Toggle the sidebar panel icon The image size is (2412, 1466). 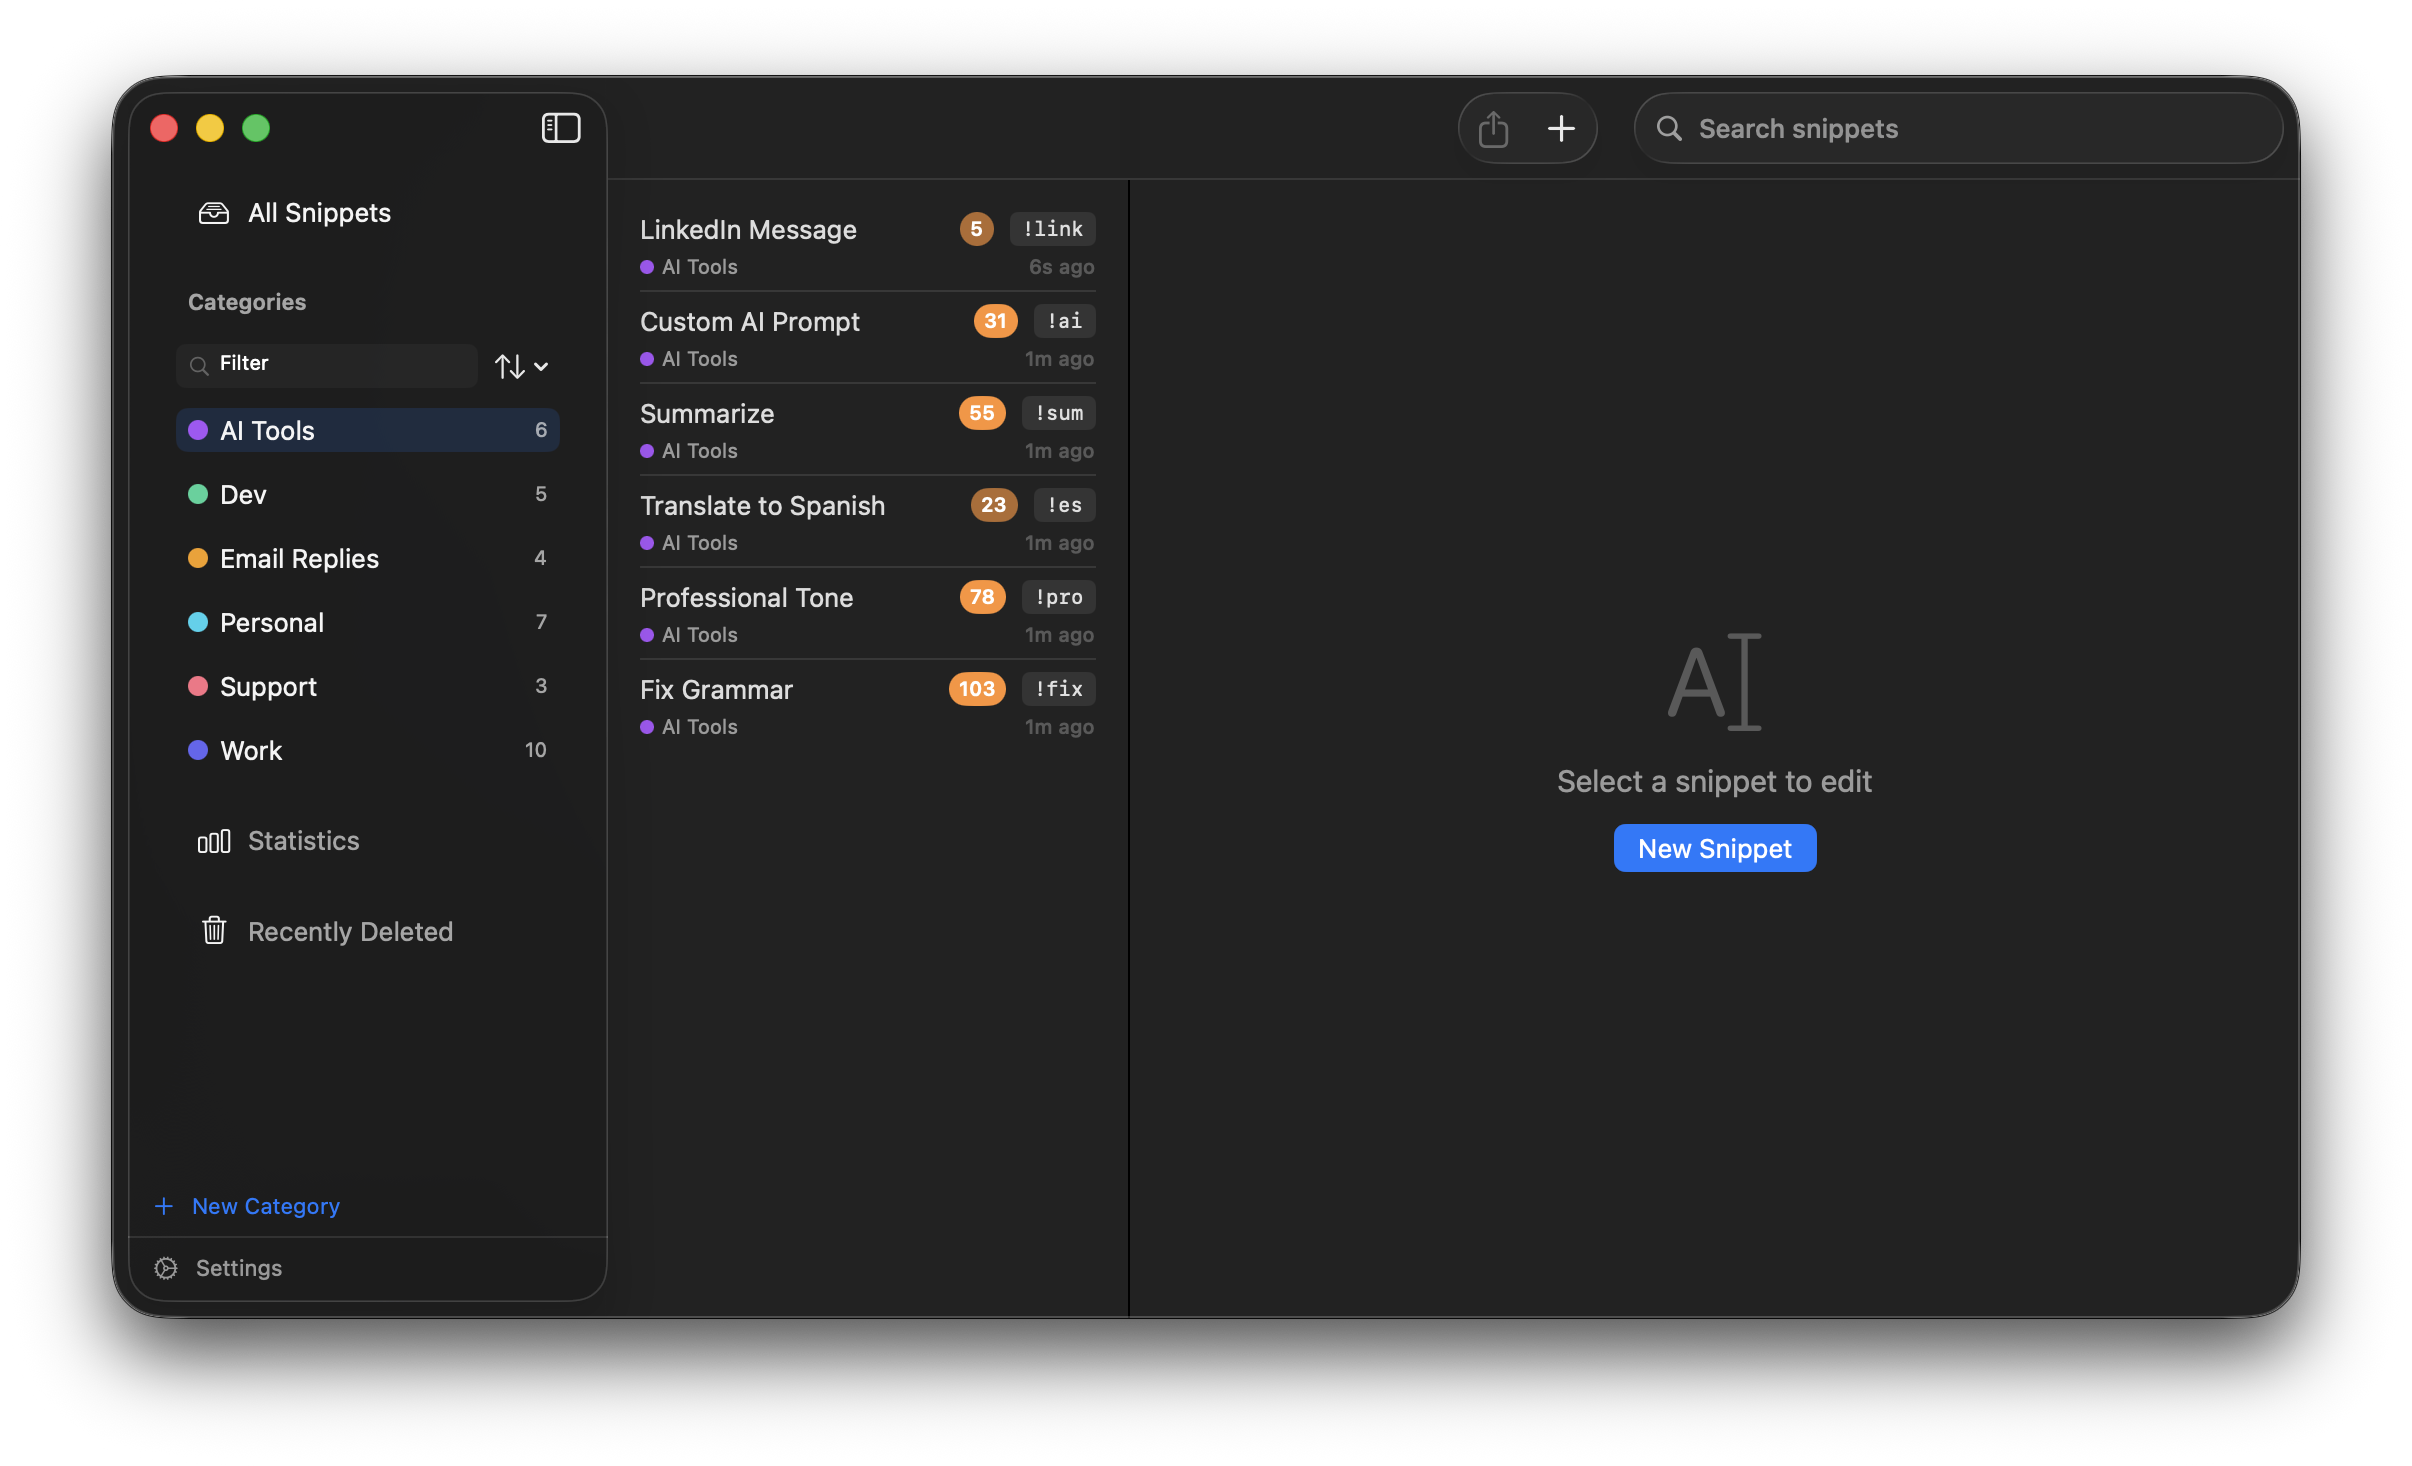click(x=560, y=128)
